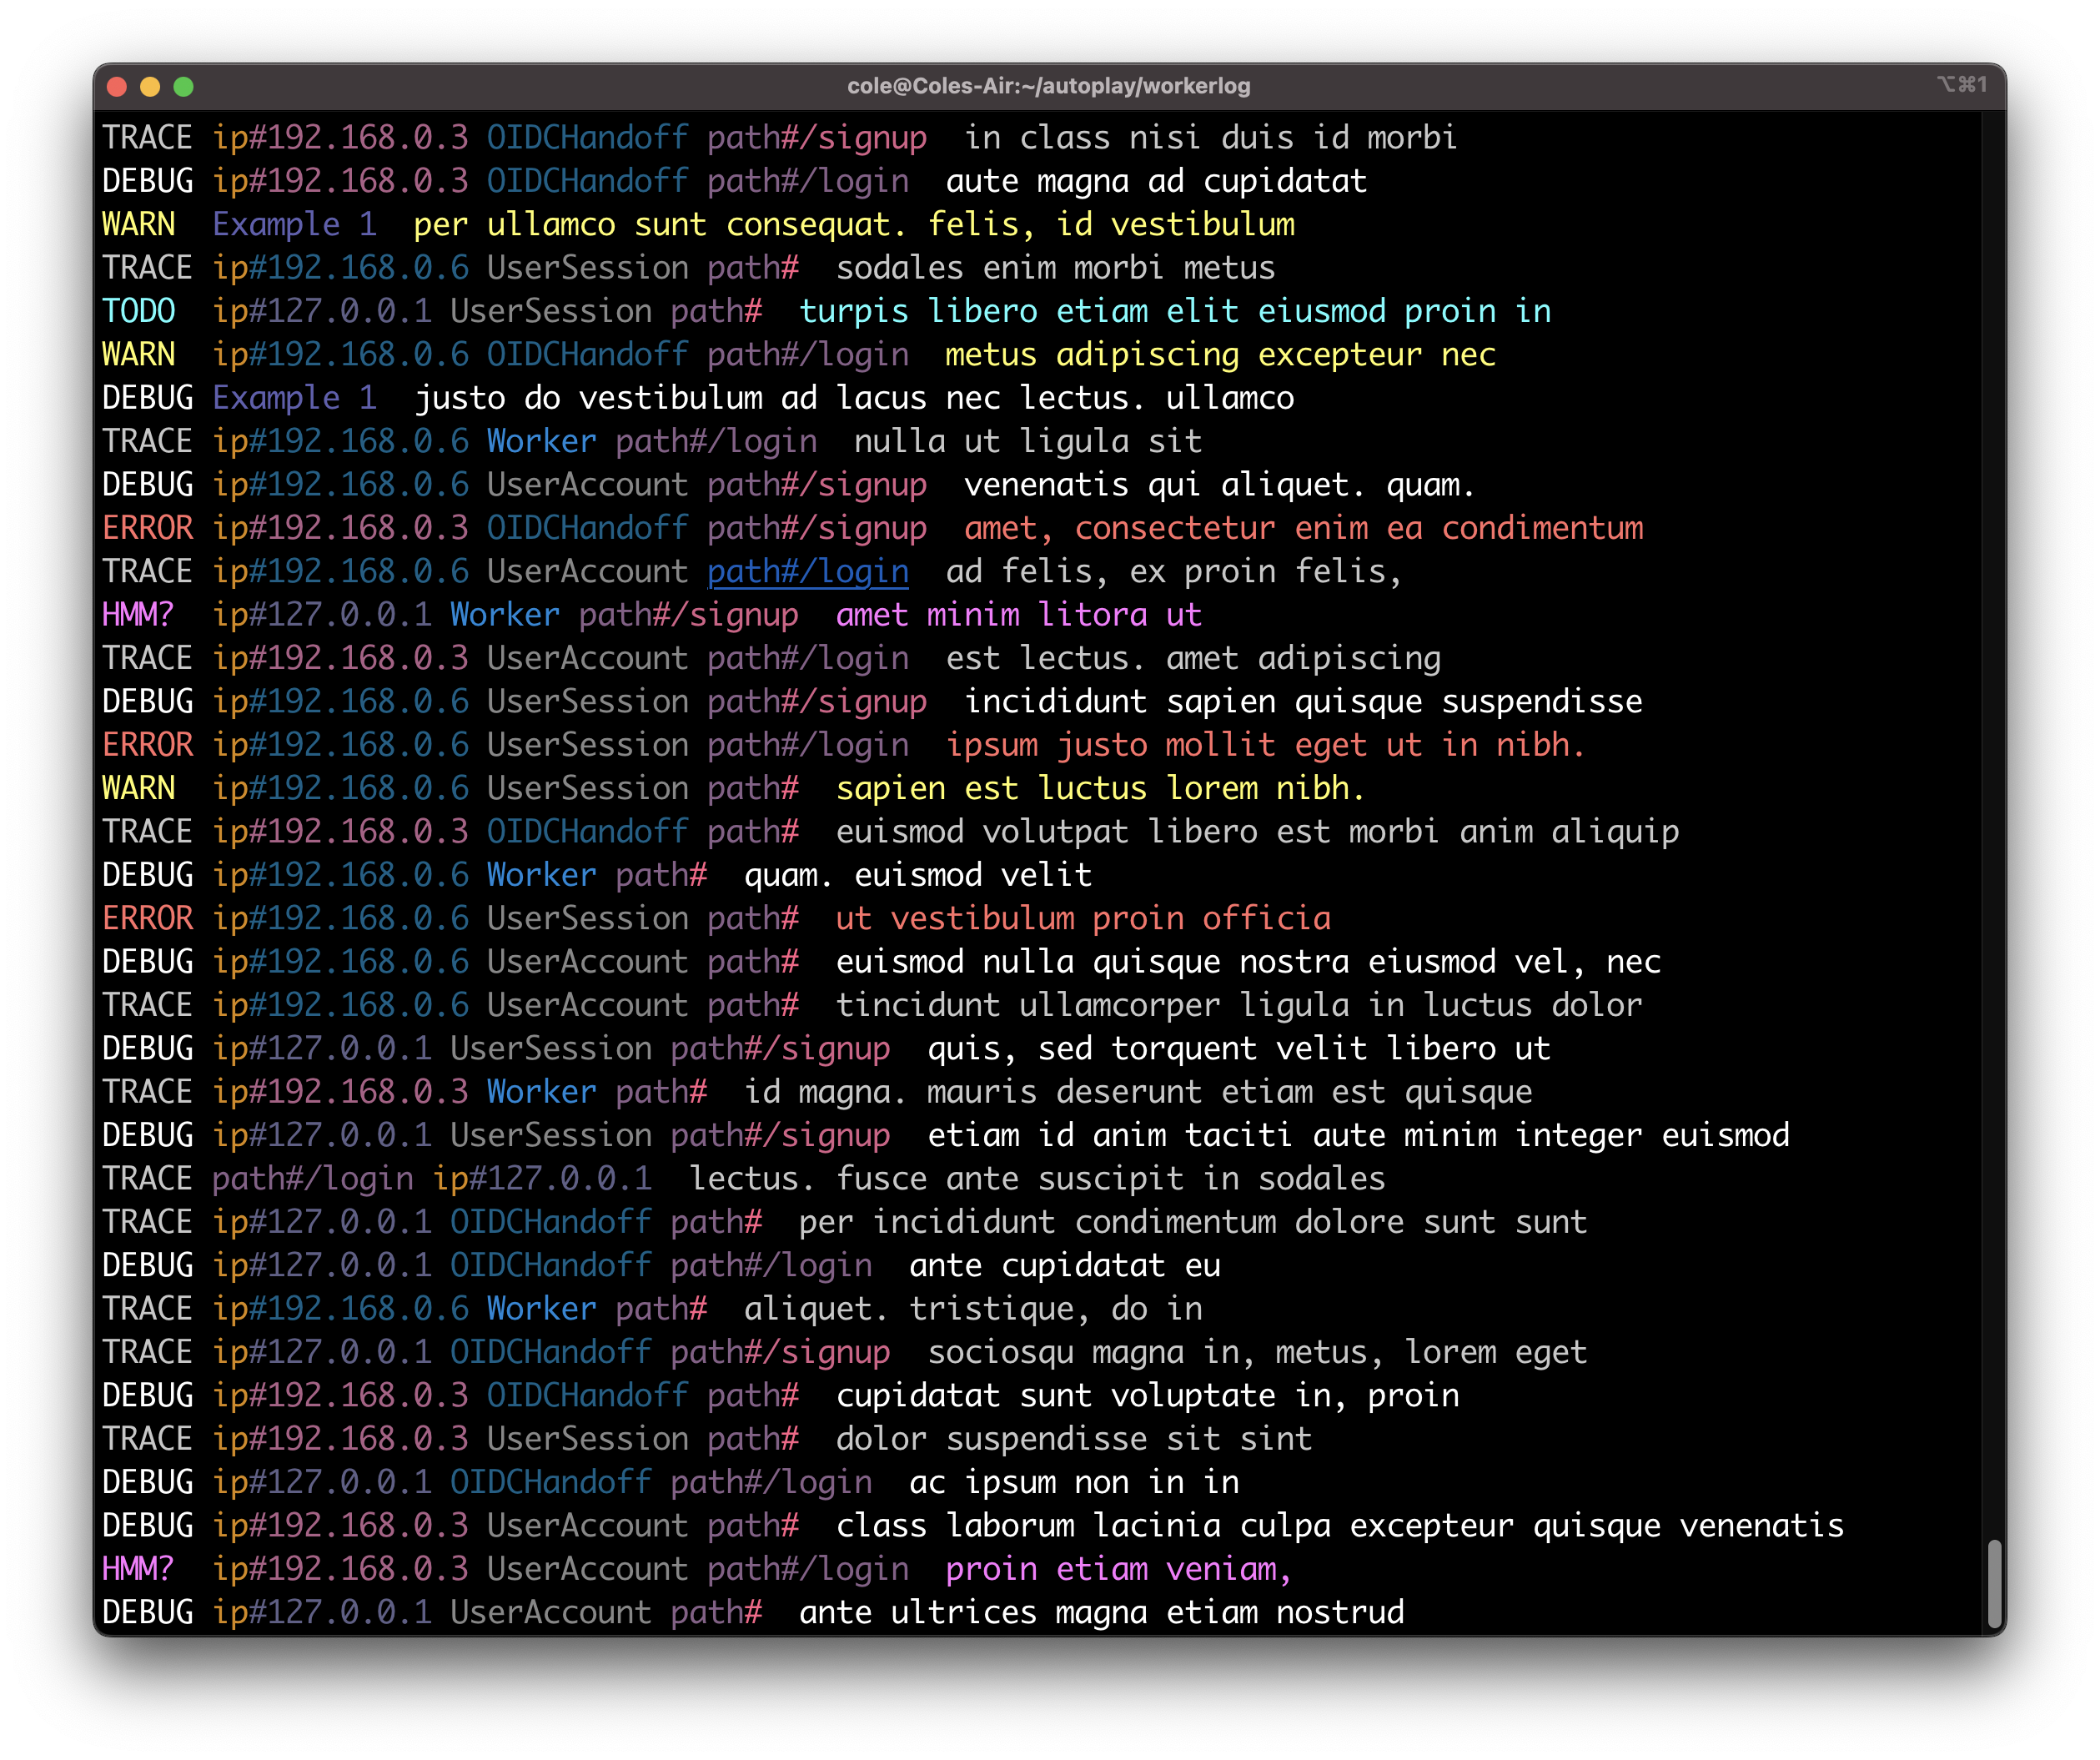Click the underlined path#/login link
Image resolution: width=2100 pixels, height=1760 pixels.
[x=807, y=572]
